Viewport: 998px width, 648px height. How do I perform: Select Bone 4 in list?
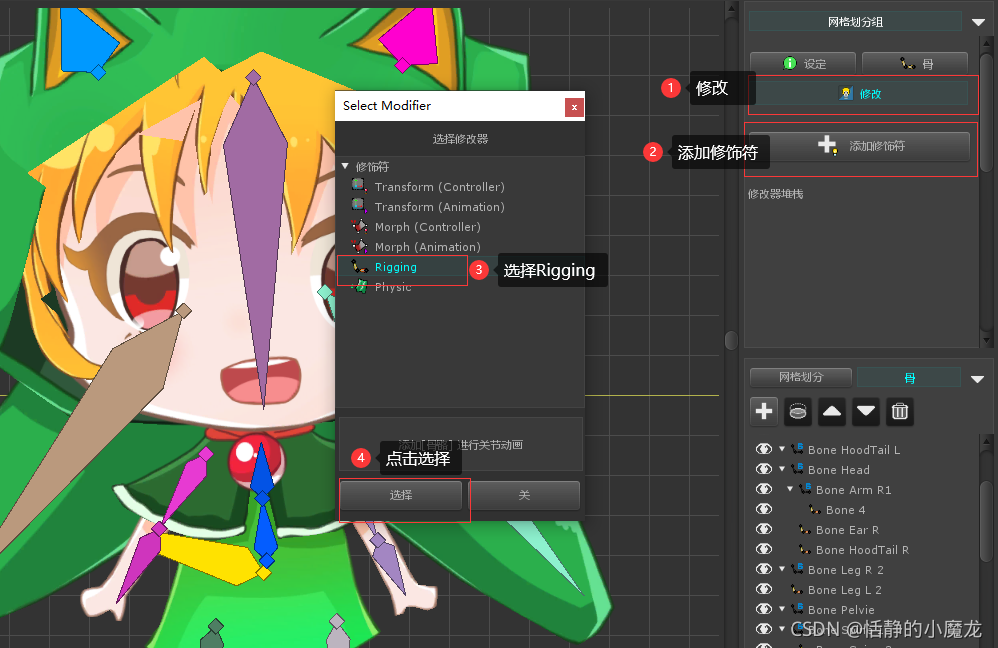845,511
